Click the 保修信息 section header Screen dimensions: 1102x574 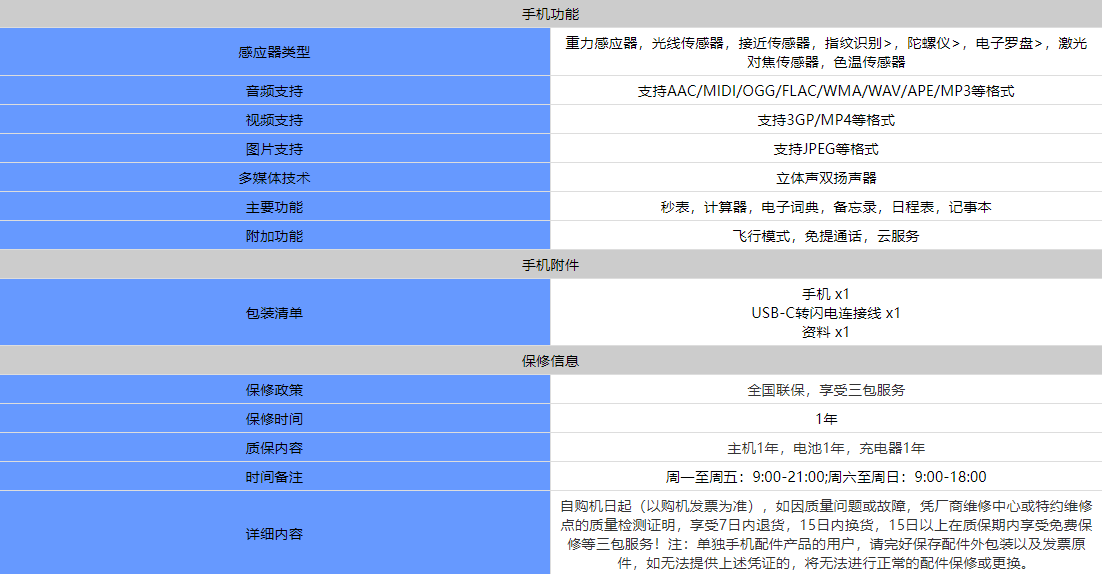pos(550,360)
